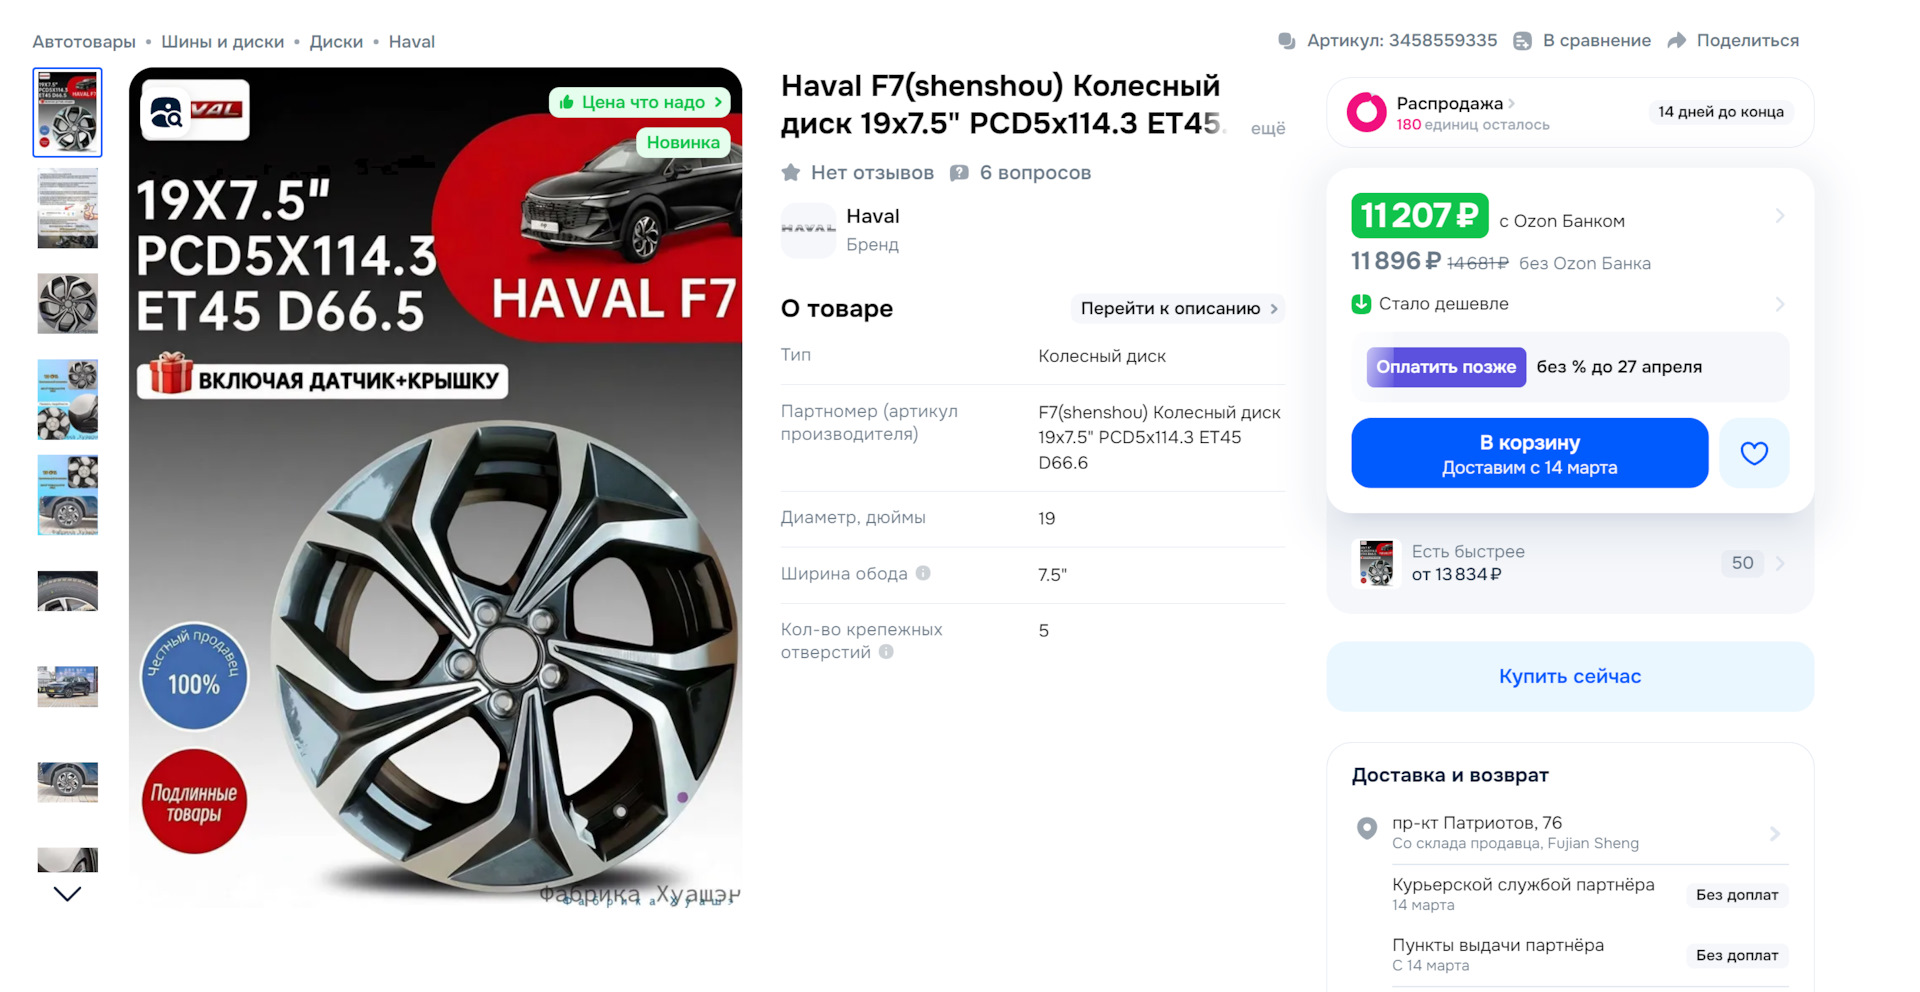
Task: Click the compare icon next to В сравнение
Action: click(x=1522, y=41)
